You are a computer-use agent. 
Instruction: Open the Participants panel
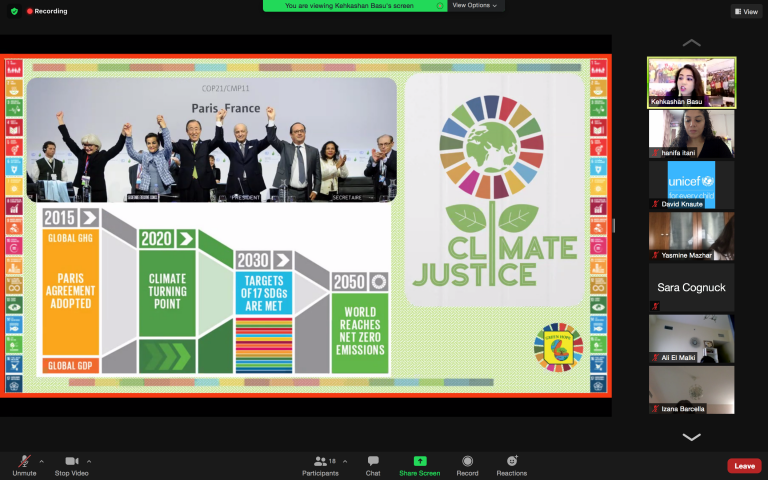pyautogui.click(x=322, y=462)
